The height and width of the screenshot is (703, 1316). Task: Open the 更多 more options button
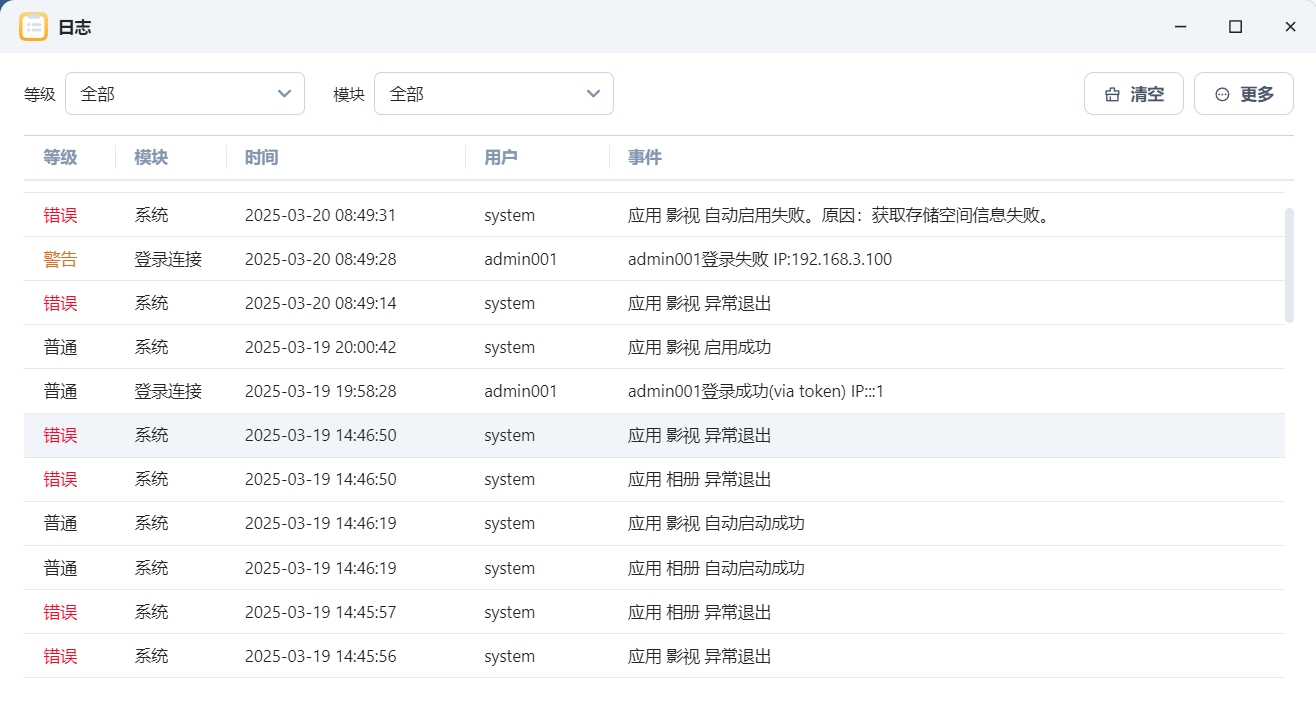pyautogui.click(x=1244, y=94)
